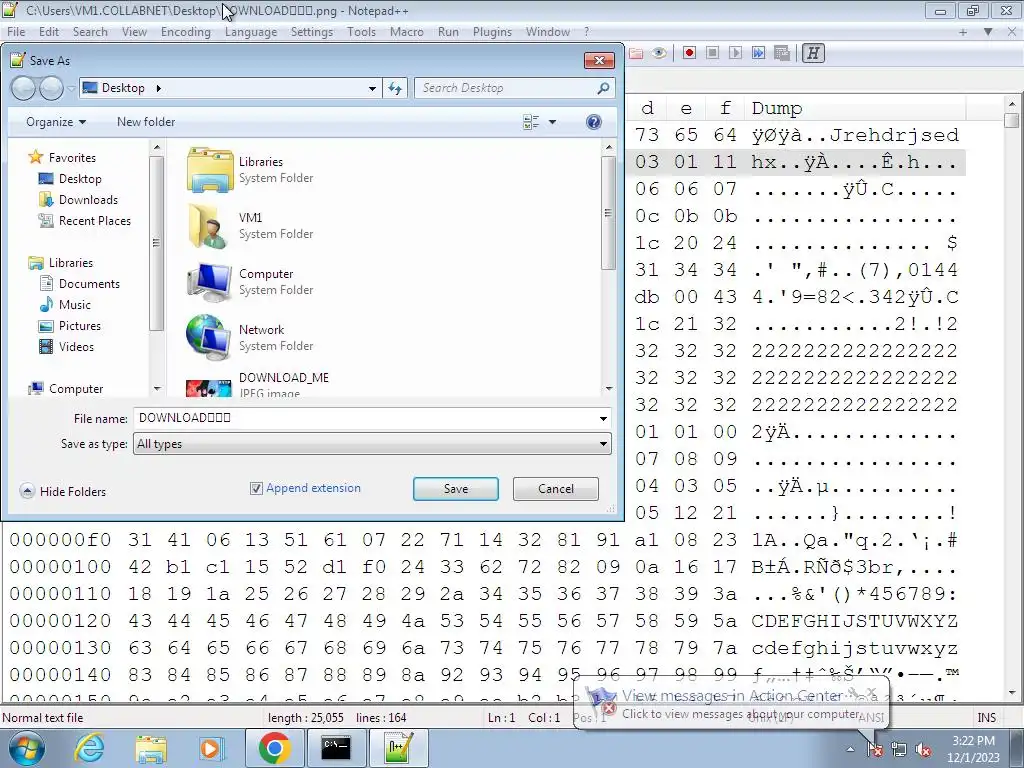
Task: Refresh the Desktop location in Save As
Action: point(395,88)
